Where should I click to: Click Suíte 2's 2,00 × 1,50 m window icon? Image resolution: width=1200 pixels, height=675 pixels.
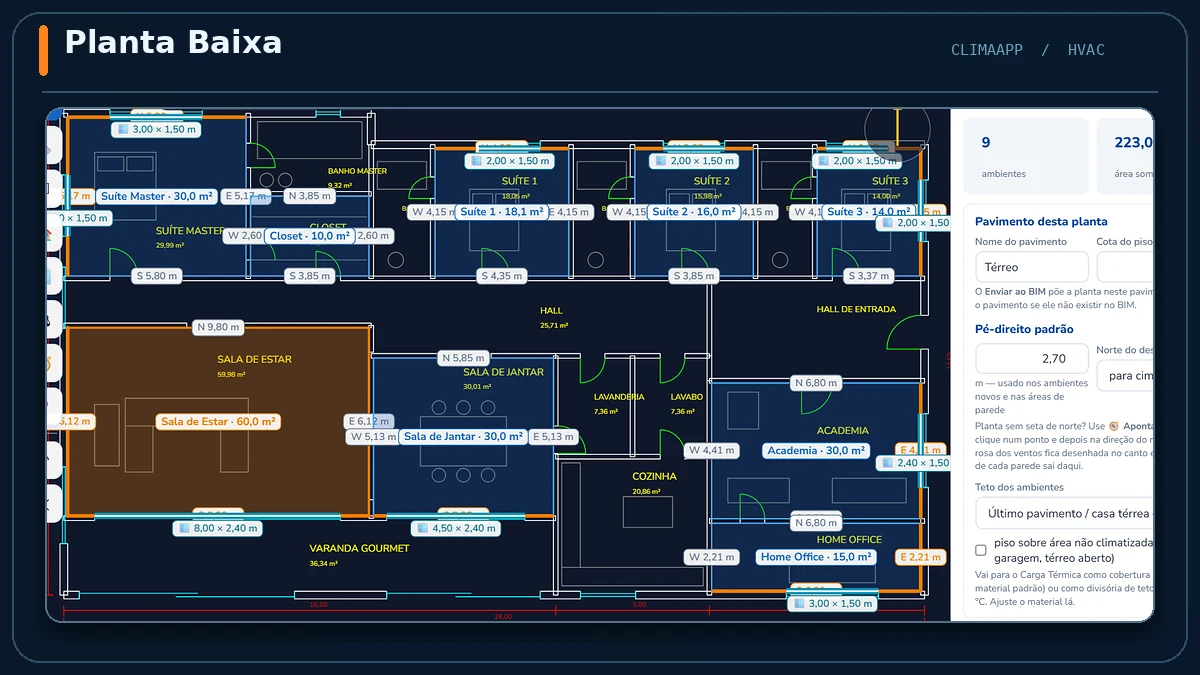(660, 160)
